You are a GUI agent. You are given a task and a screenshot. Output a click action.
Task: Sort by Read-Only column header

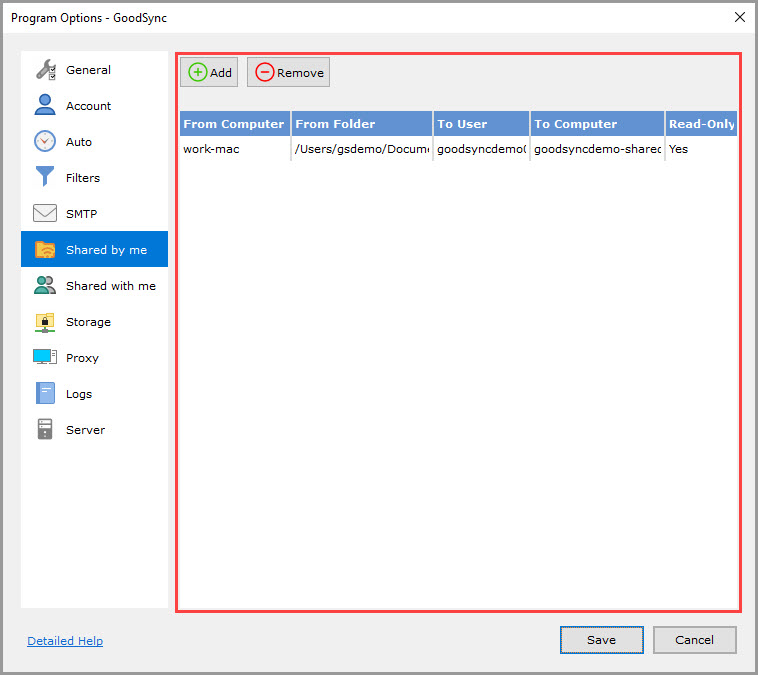click(x=701, y=124)
